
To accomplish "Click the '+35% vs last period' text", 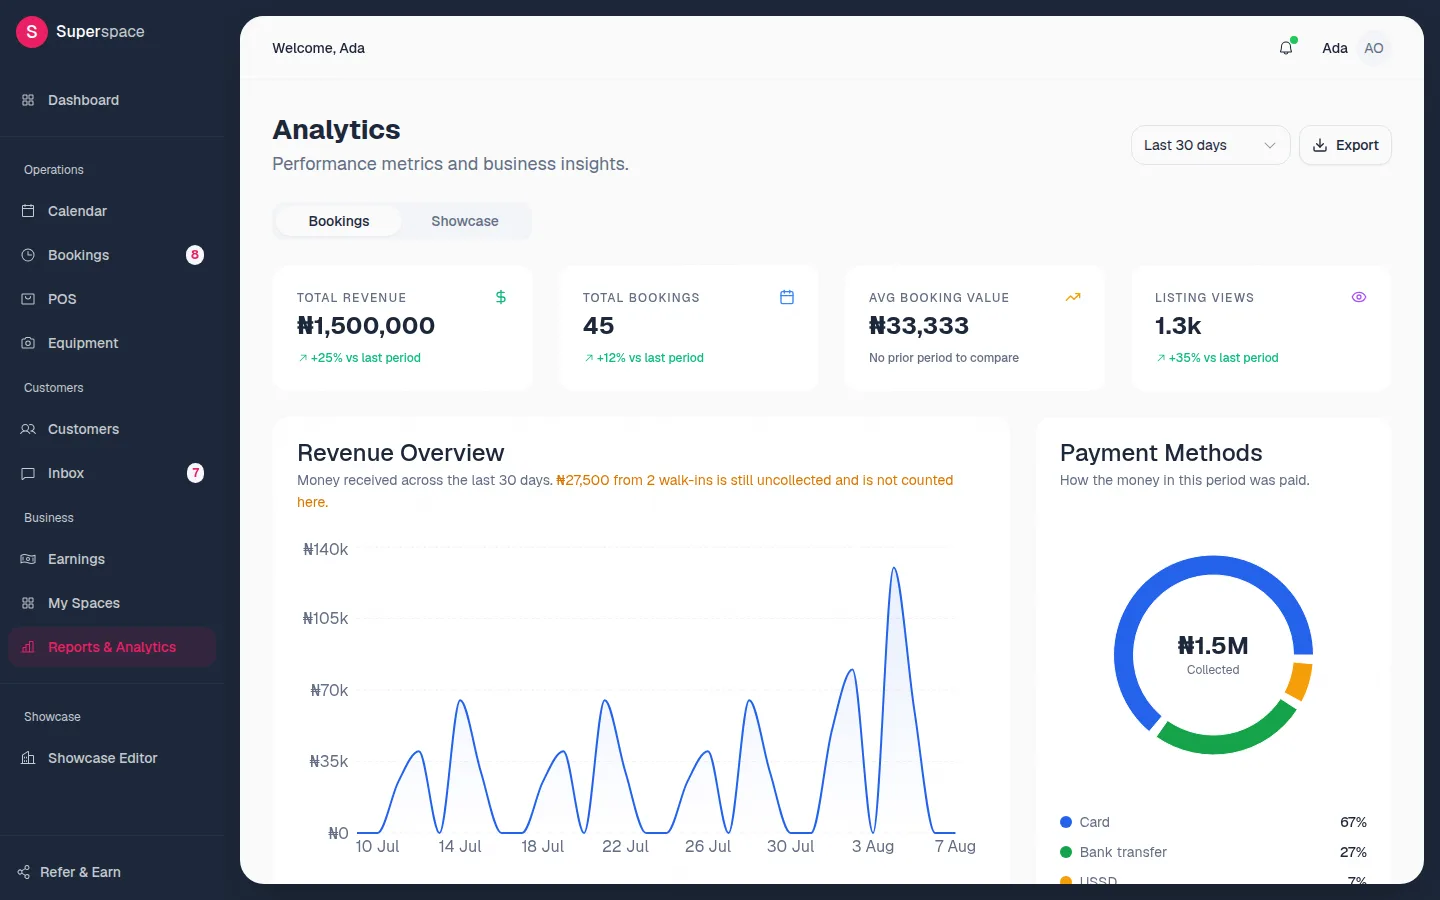I will click(1224, 358).
